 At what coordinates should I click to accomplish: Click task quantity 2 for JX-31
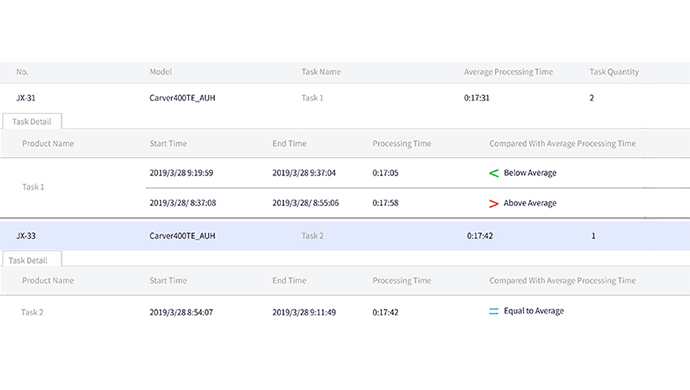coord(591,98)
